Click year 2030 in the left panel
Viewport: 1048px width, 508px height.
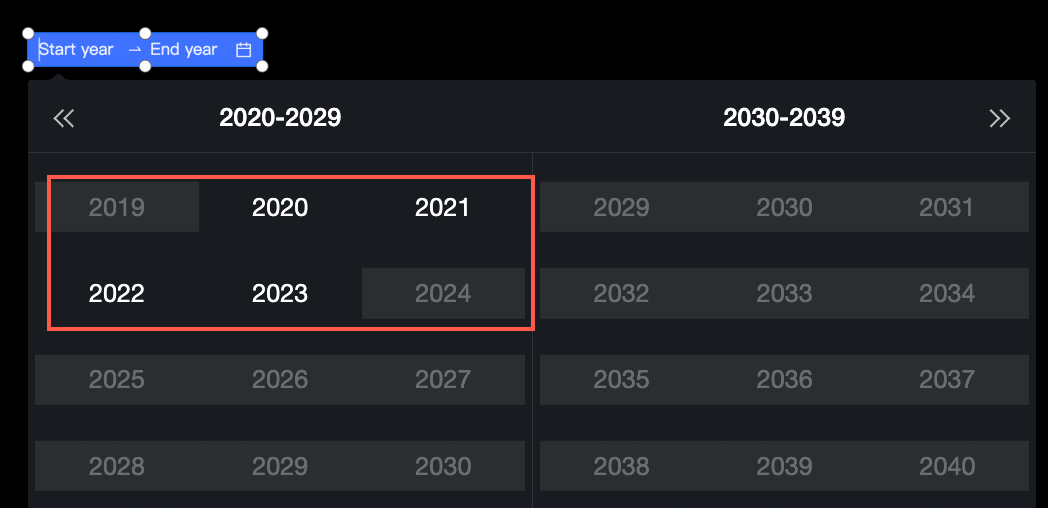[x=443, y=466]
